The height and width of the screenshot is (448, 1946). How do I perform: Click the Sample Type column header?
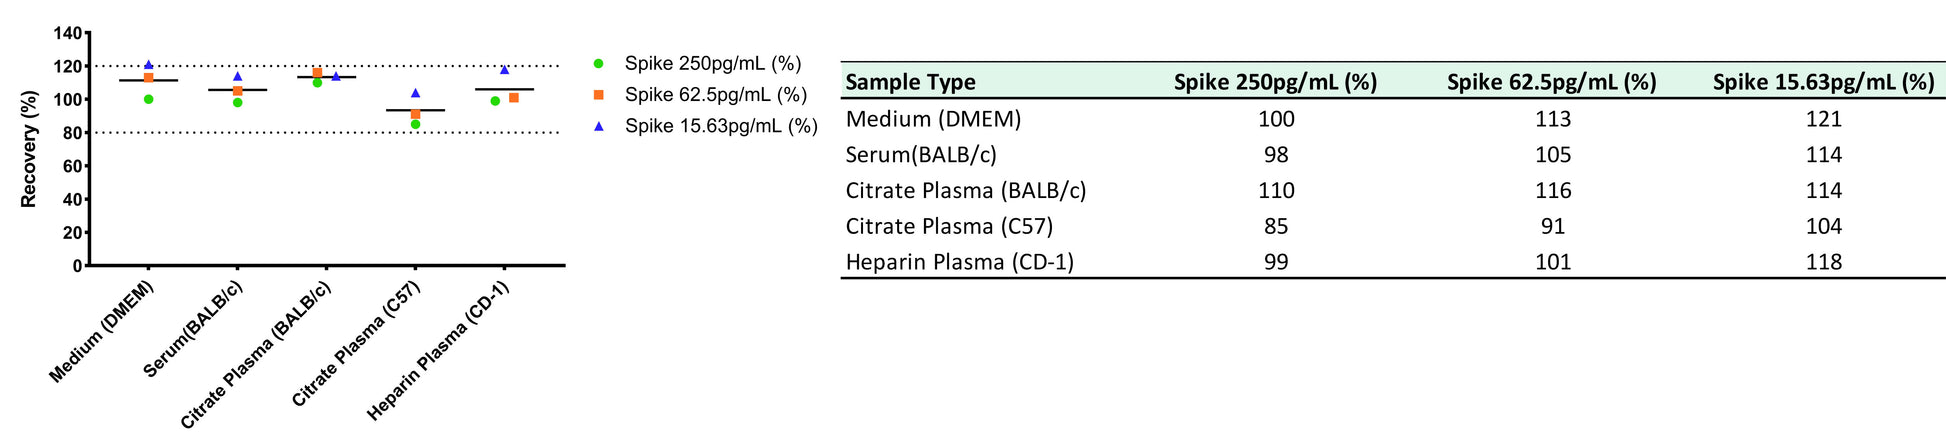click(x=910, y=82)
